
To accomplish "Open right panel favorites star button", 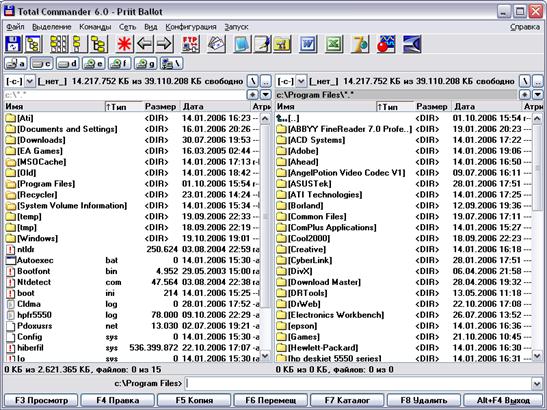I will pos(524,95).
